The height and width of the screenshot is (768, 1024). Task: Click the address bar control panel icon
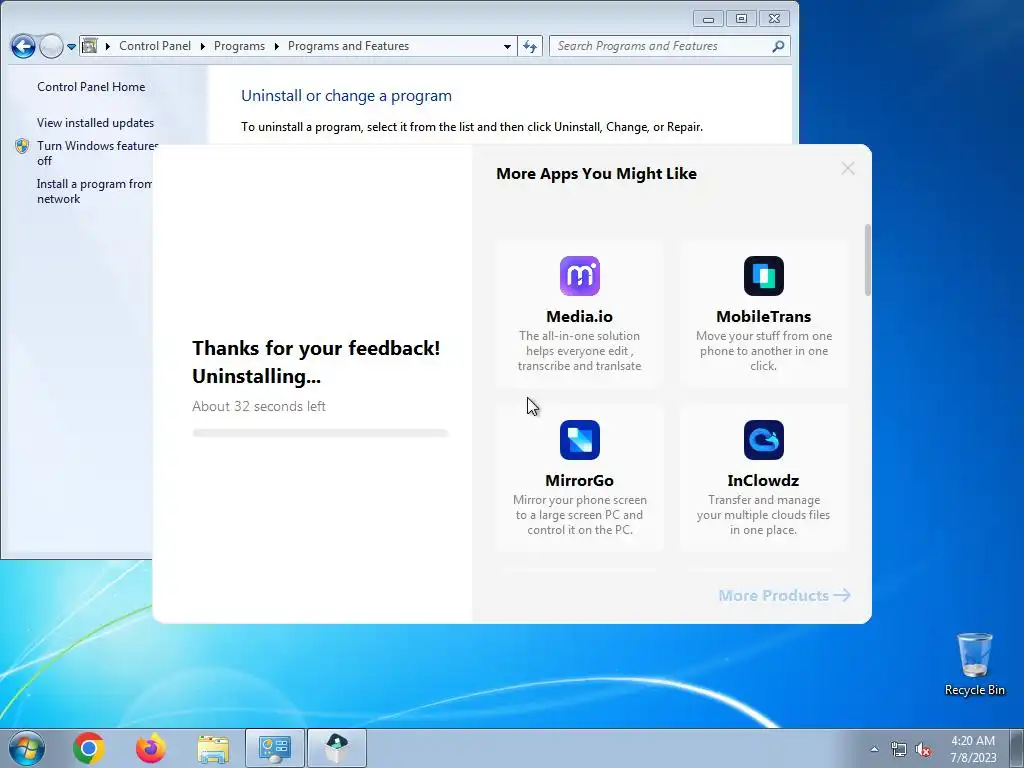pyautogui.click(x=89, y=46)
